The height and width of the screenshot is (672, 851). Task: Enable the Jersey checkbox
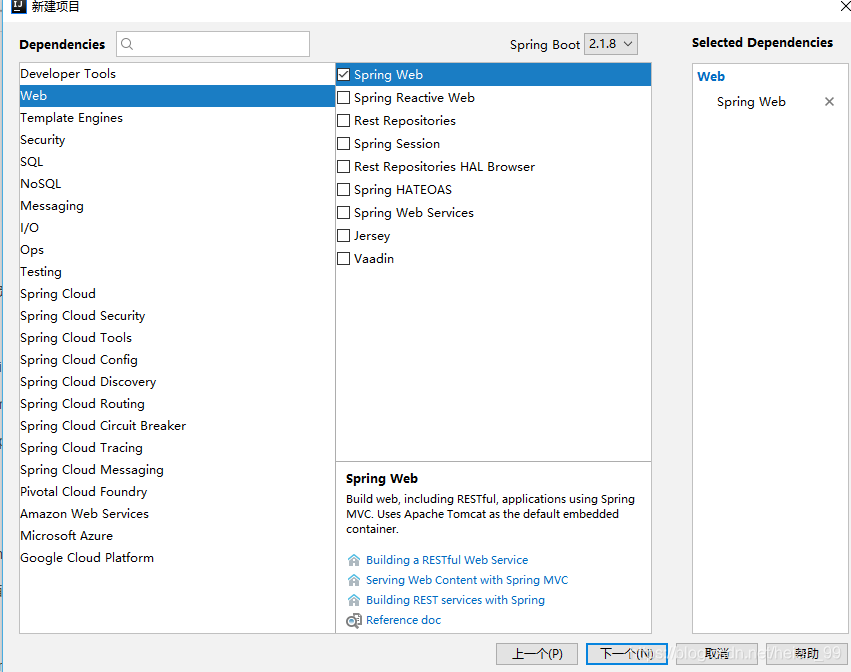pos(344,236)
